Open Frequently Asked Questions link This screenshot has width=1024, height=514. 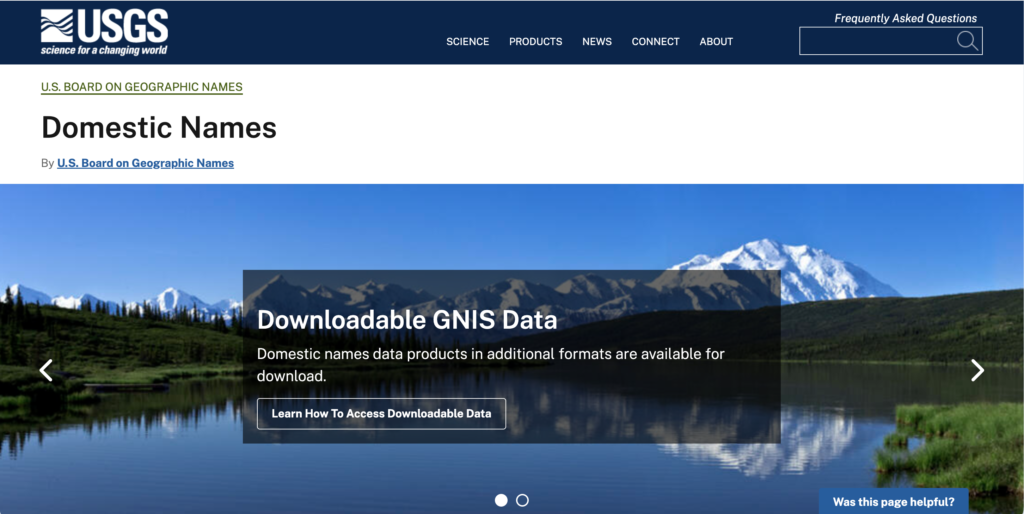[x=905, y=18]
